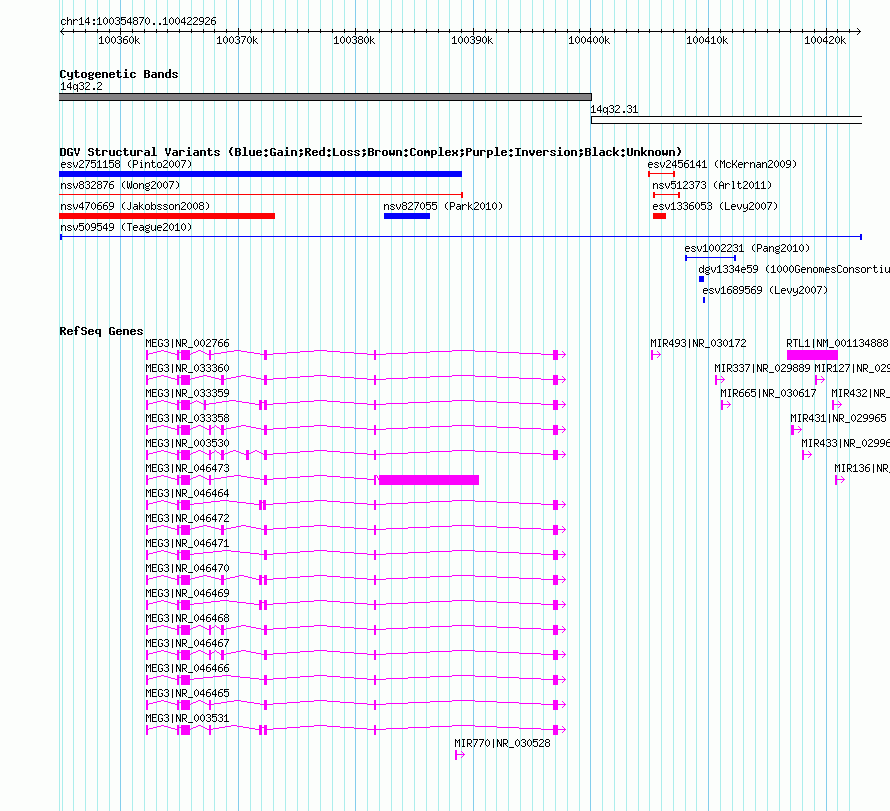Image resolution: width=890 pixels, height=811 pixels.
Task: Click the 100380k ruler tick label
Action: tap(354, 41)
